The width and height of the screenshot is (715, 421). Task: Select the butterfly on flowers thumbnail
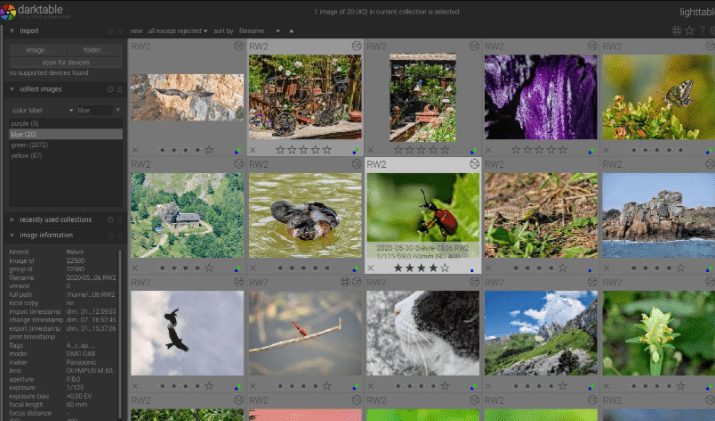658,97
